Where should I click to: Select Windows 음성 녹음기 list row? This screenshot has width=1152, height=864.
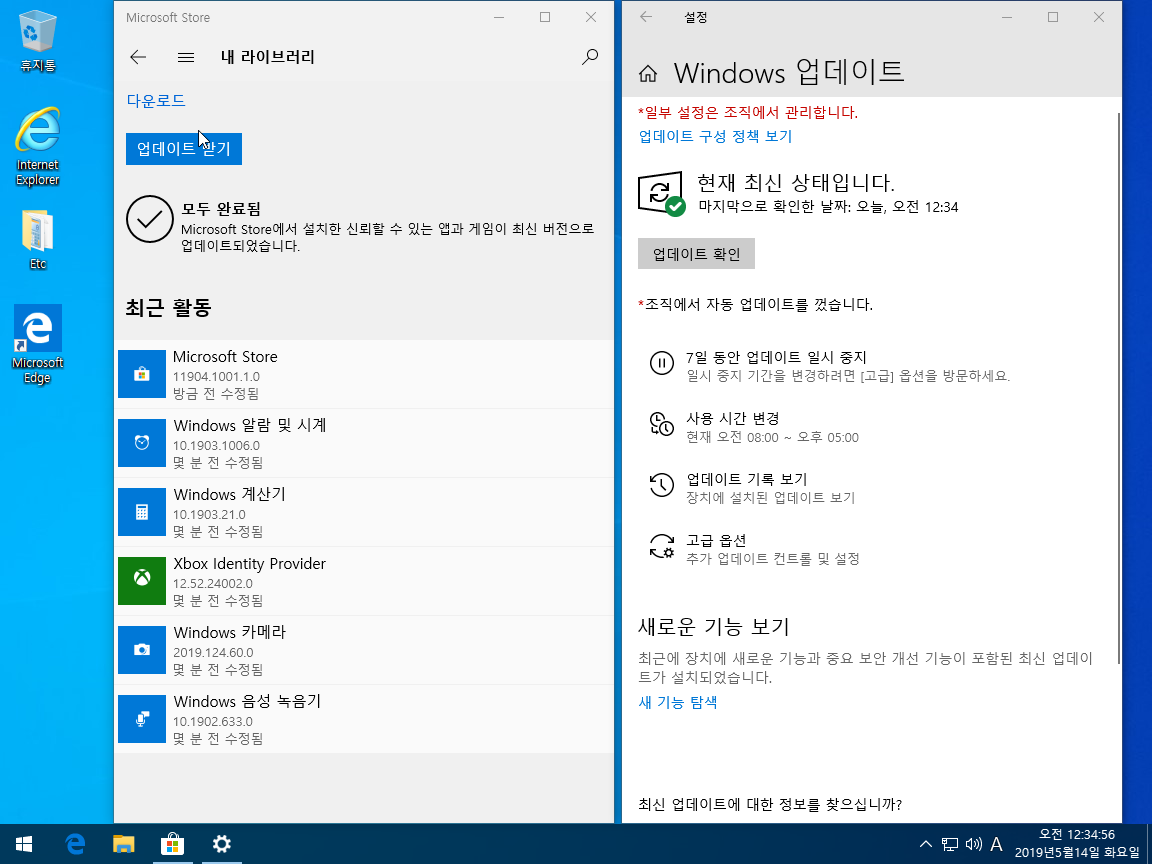[364, 719]
